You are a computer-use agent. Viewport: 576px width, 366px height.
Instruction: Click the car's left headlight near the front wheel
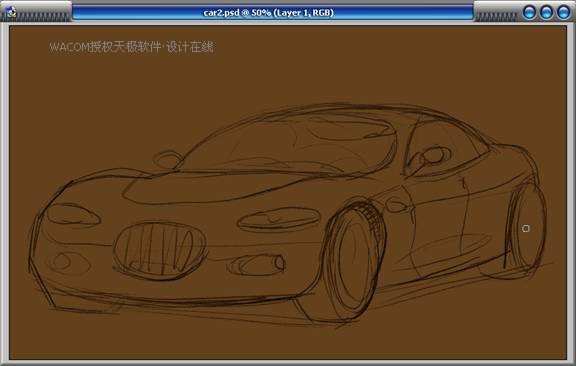(x=279, y=219)
